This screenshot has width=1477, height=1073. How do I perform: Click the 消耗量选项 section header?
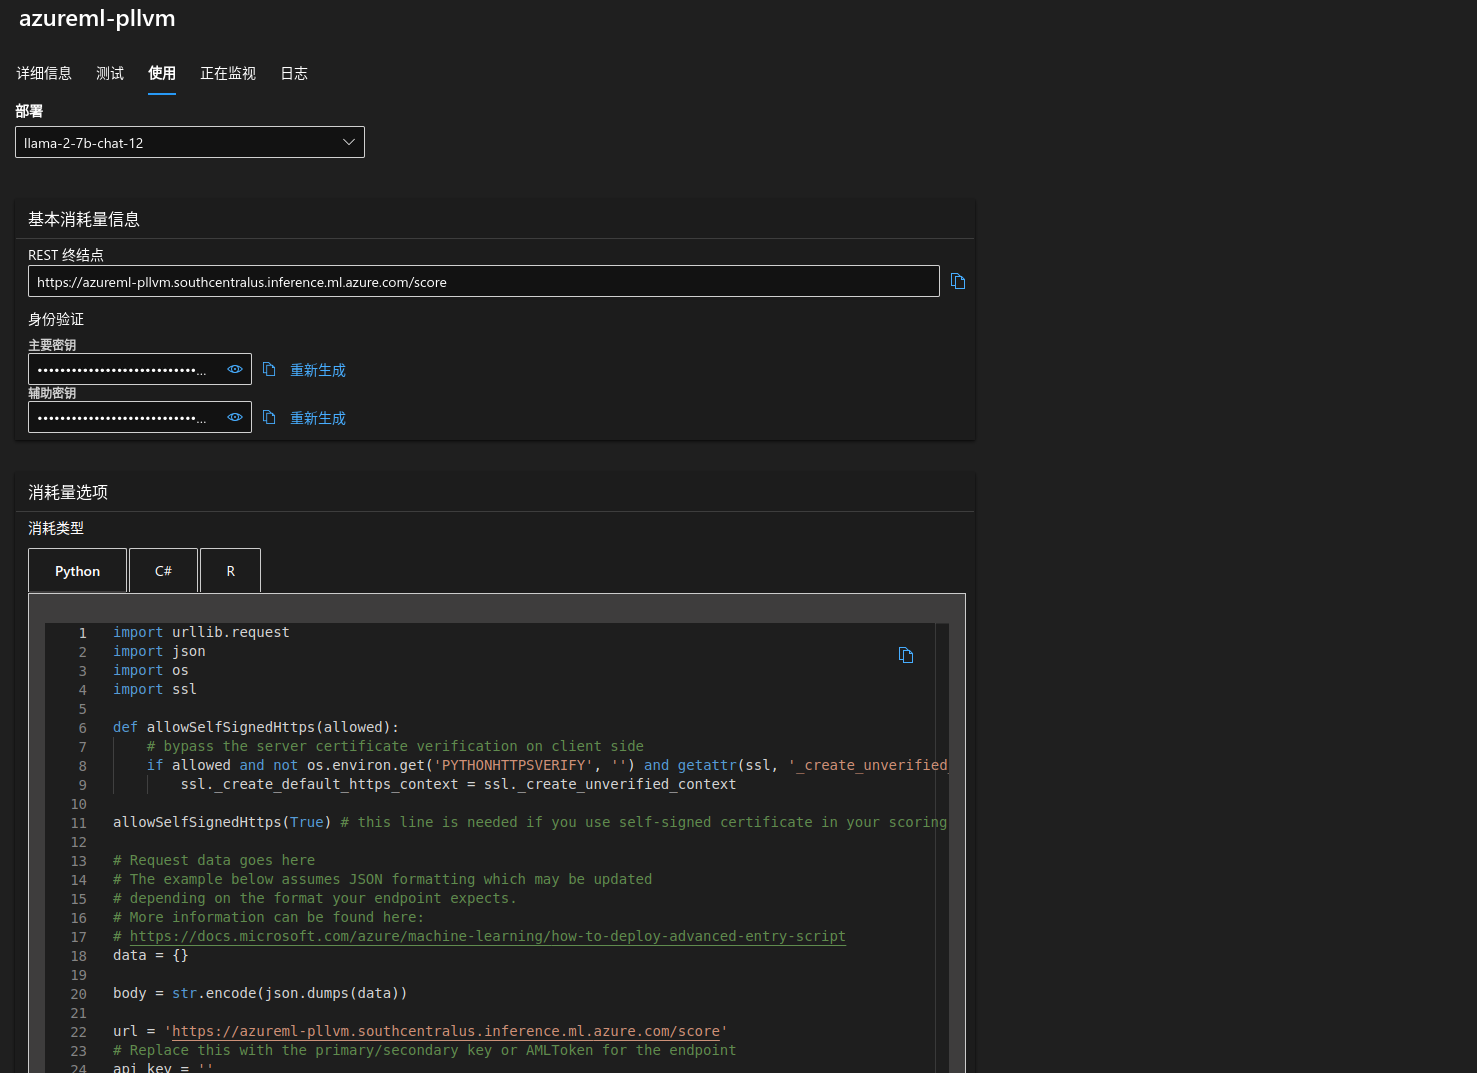(x=68, y=492)
